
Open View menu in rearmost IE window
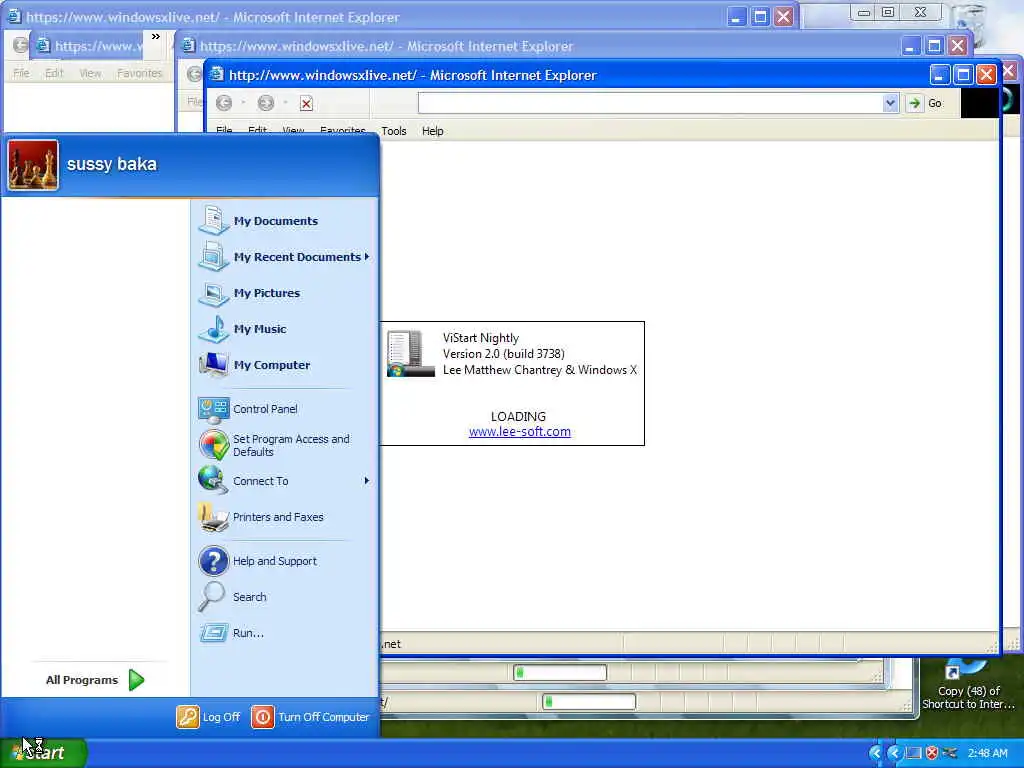click(x=90, y=73)
